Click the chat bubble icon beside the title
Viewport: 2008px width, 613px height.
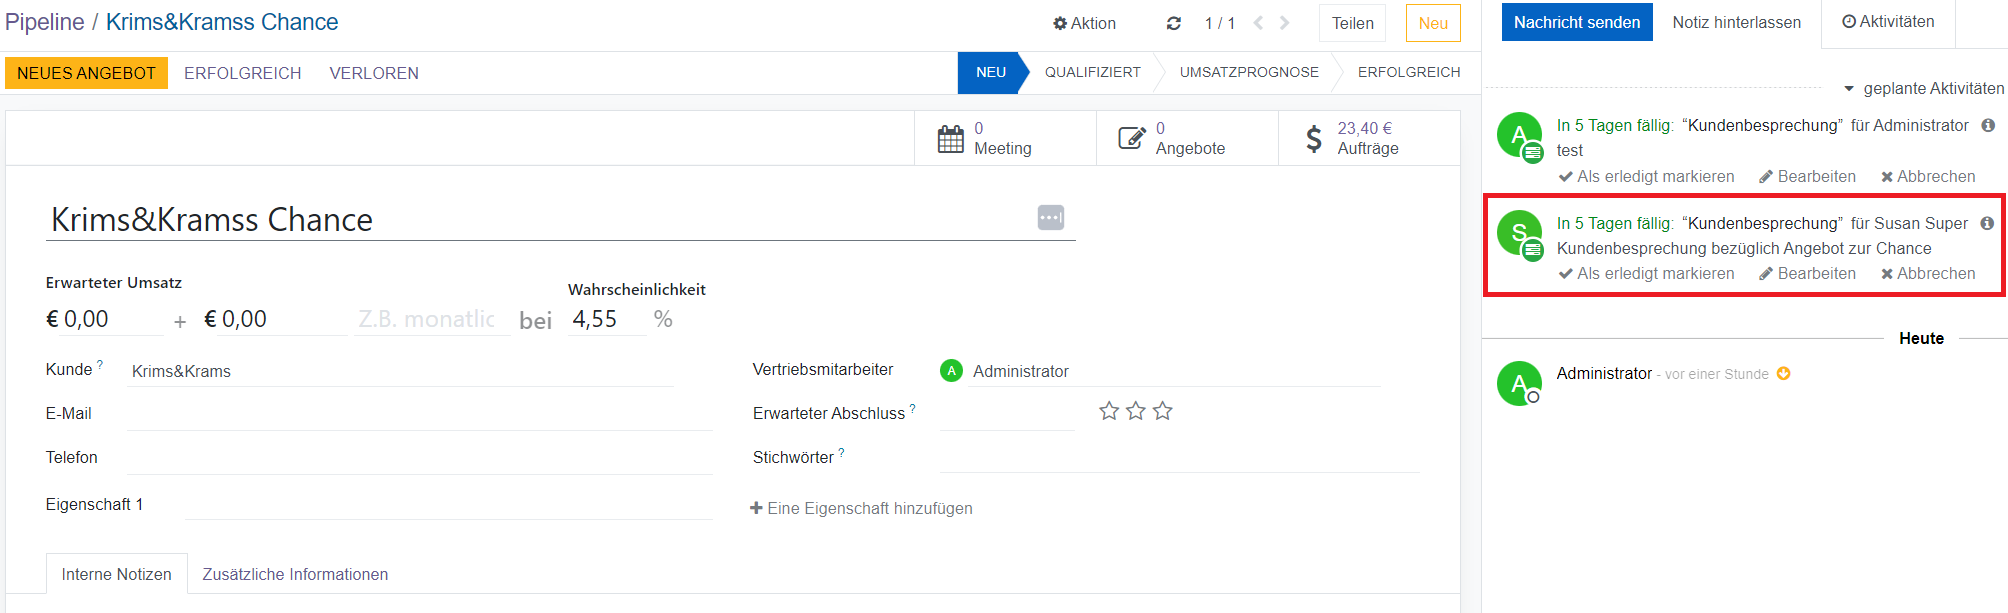point(1050,217)
